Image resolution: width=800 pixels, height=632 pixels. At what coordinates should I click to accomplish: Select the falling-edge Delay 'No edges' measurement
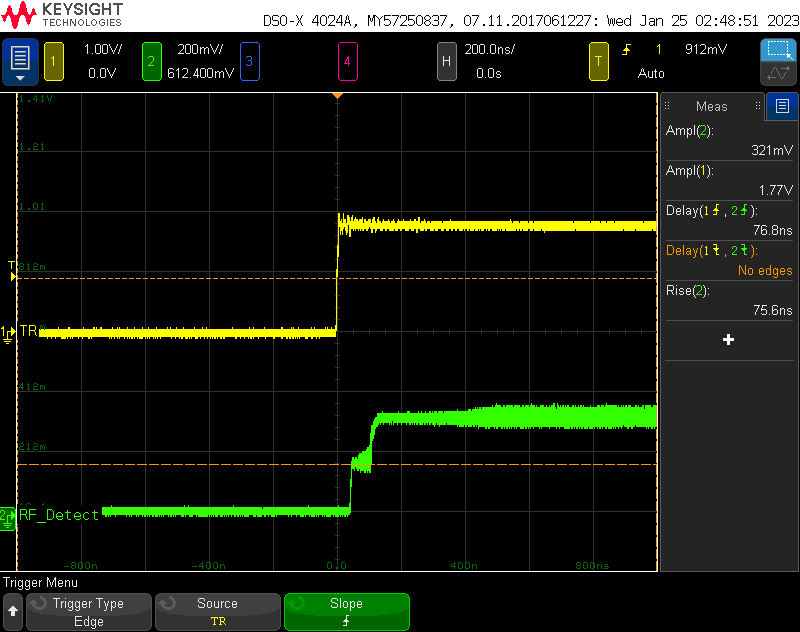(729, 260)
